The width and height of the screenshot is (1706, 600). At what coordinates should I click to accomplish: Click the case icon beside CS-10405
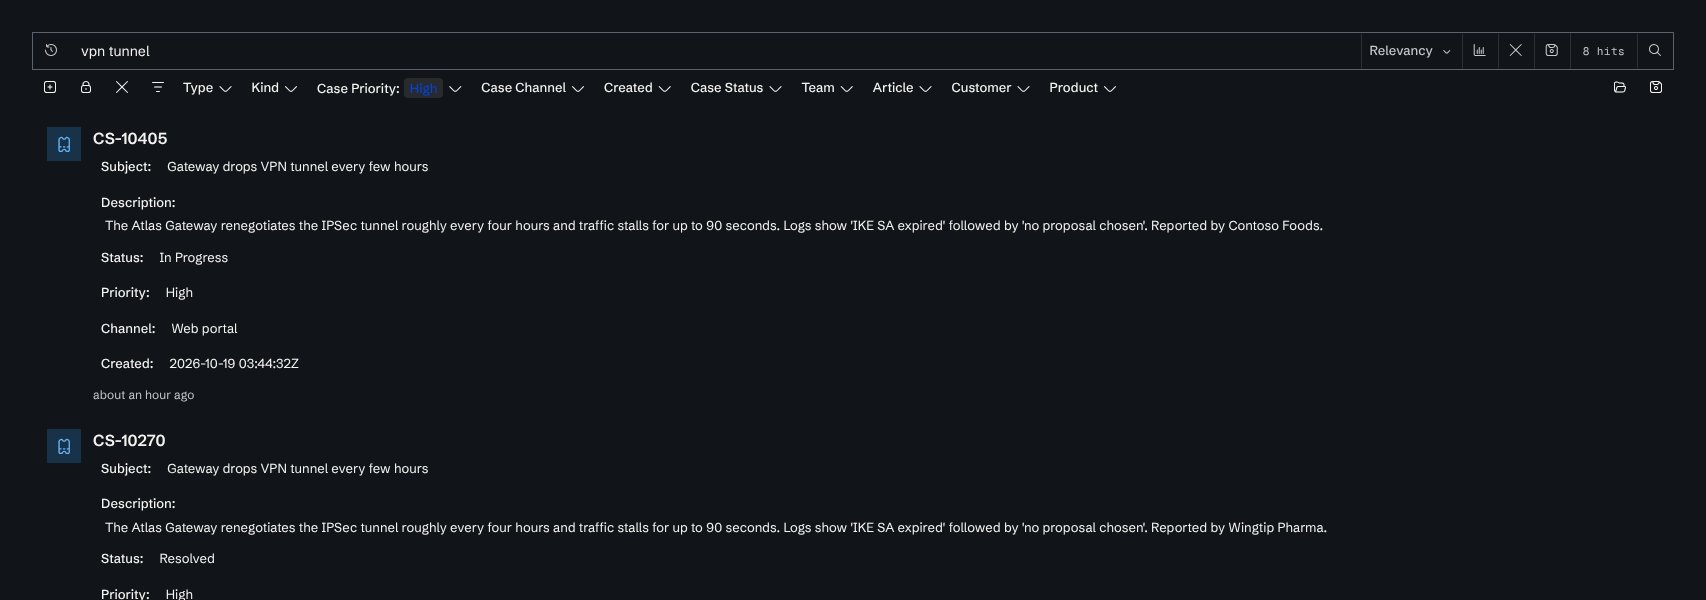(x=64, y=144)
